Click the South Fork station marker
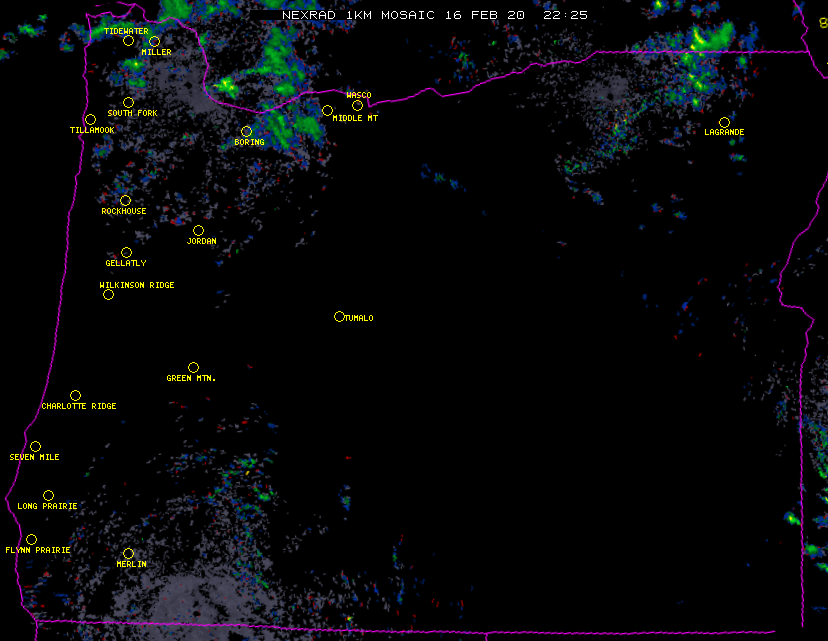Screen dimensions: 828x641 pos(128,102)
